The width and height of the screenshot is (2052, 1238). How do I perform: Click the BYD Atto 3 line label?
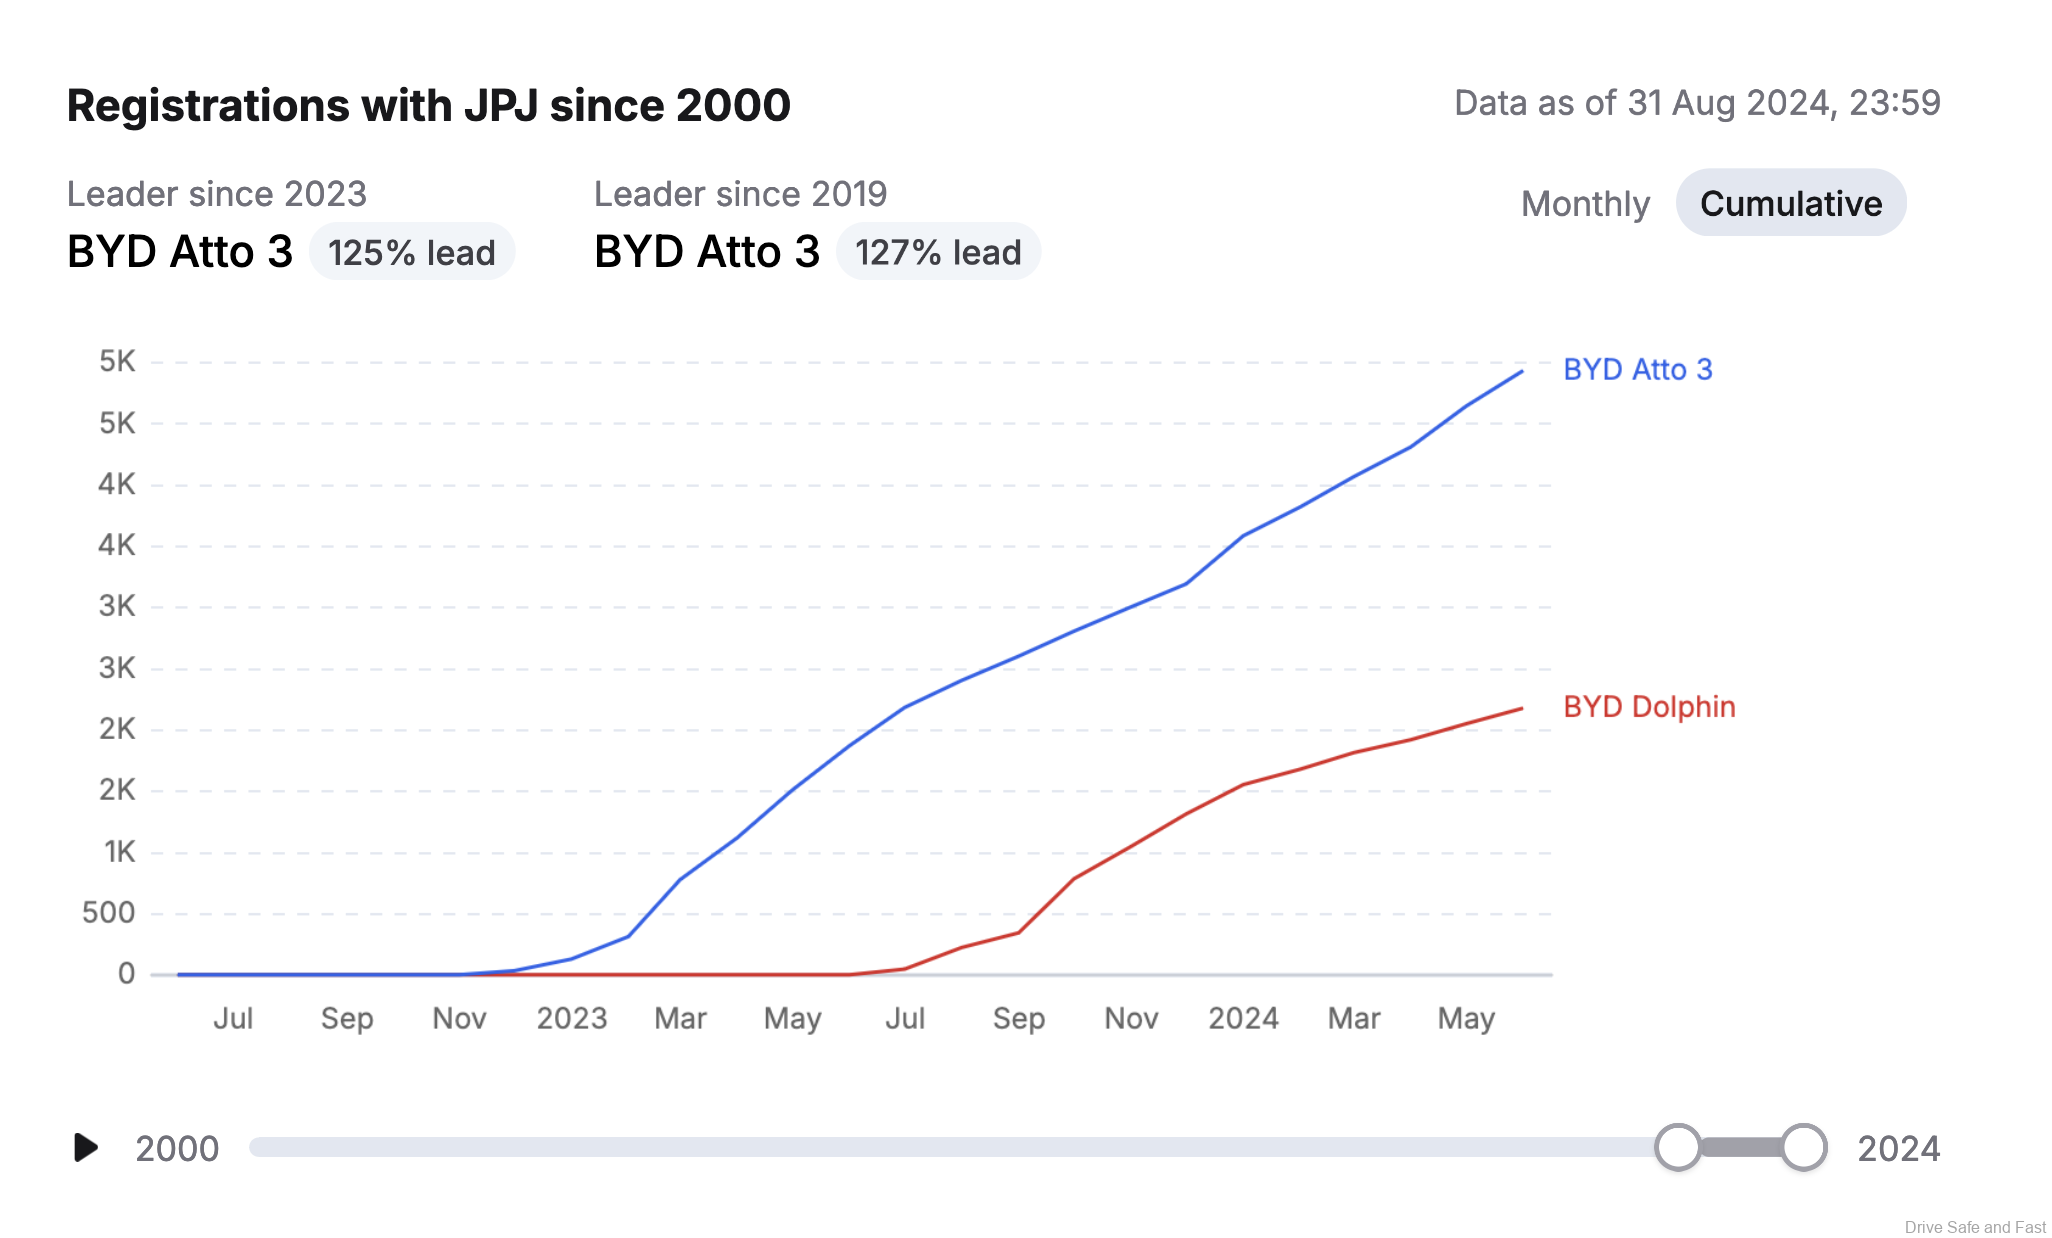pyautogui.click(x=1637, y=370)
